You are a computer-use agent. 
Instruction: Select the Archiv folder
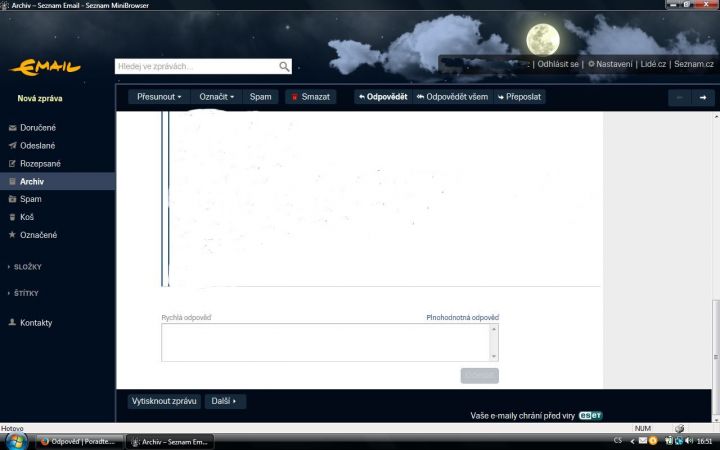(x=57, y=181)
